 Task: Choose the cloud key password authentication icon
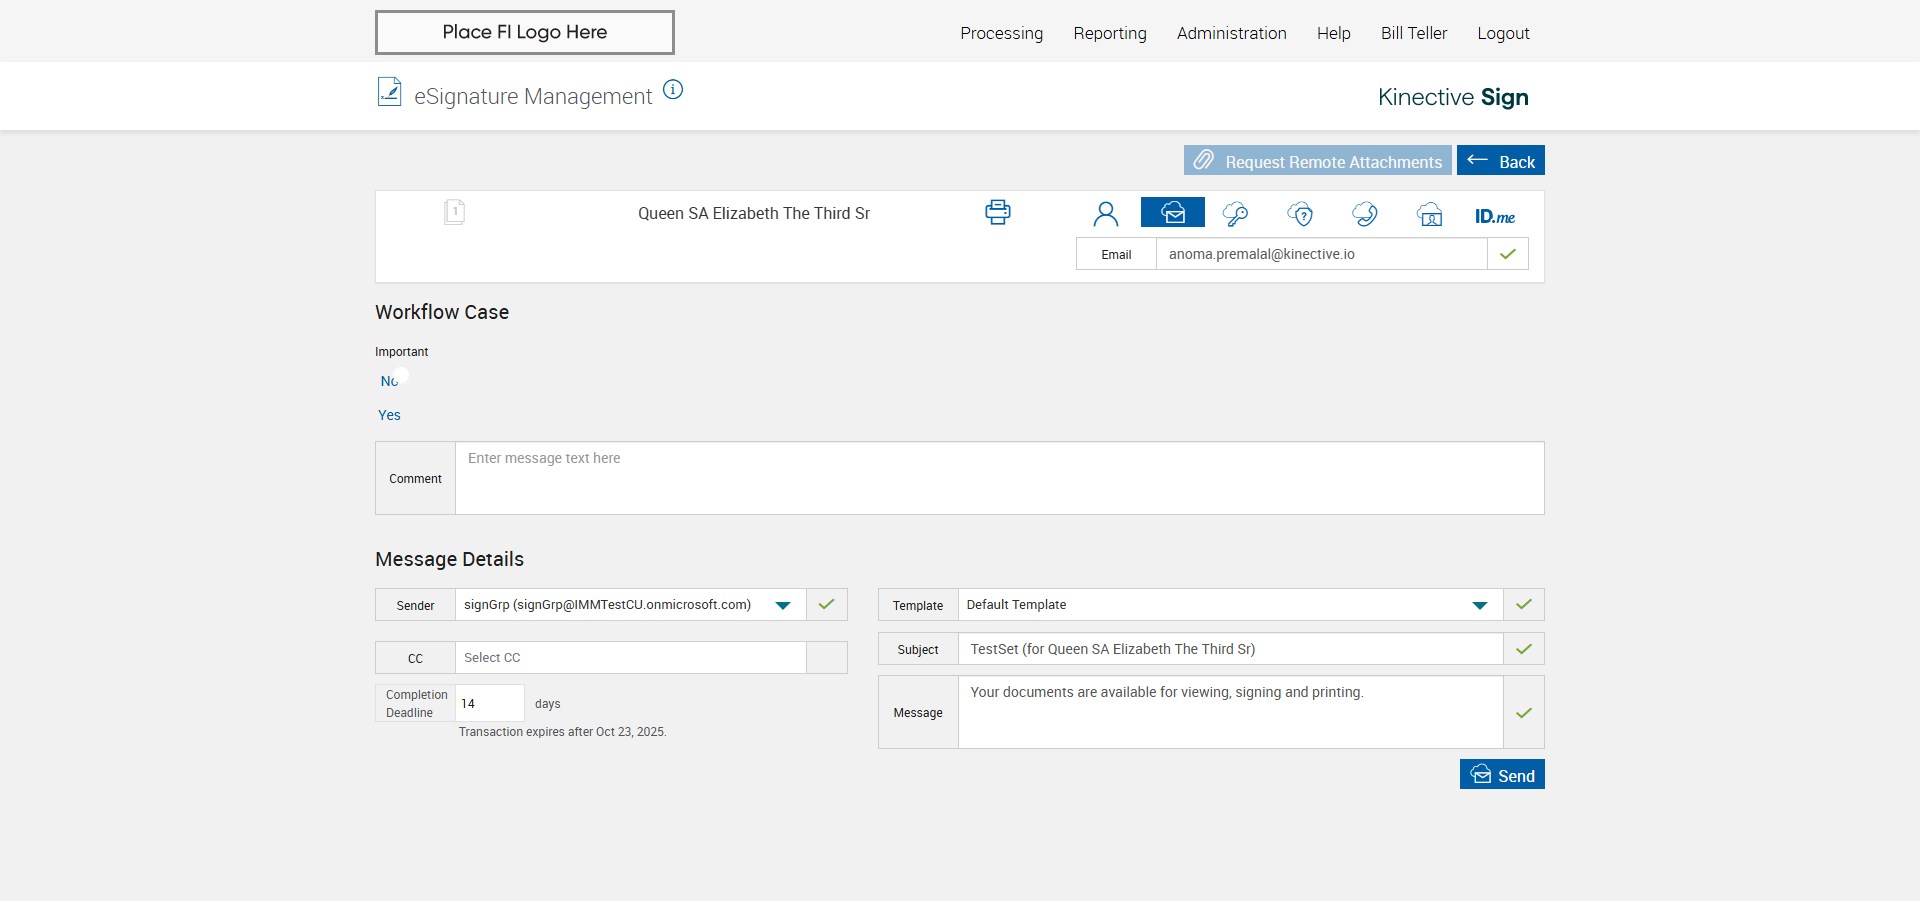coord(1235,214)
